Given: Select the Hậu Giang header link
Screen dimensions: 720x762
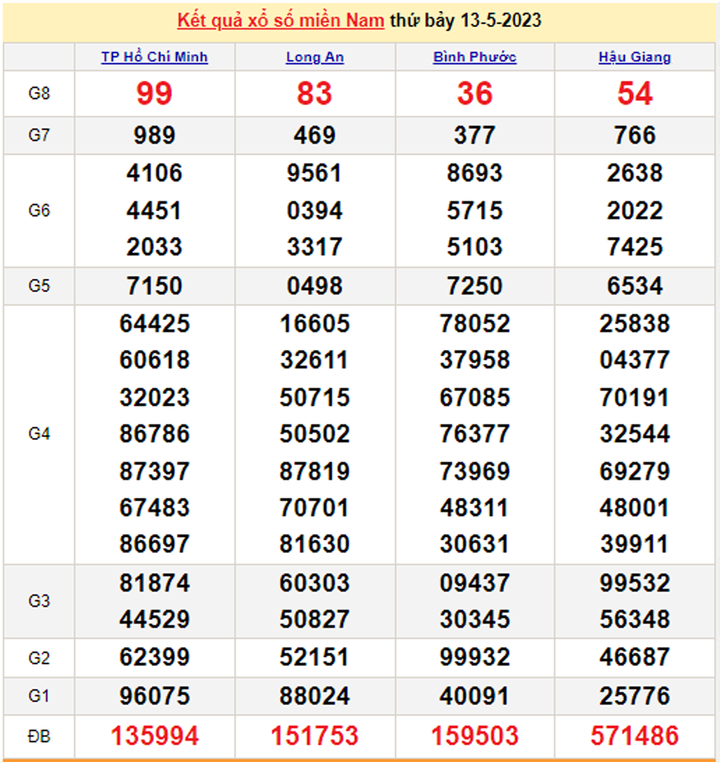Looking at the screenshot, I should click(634, 57).
